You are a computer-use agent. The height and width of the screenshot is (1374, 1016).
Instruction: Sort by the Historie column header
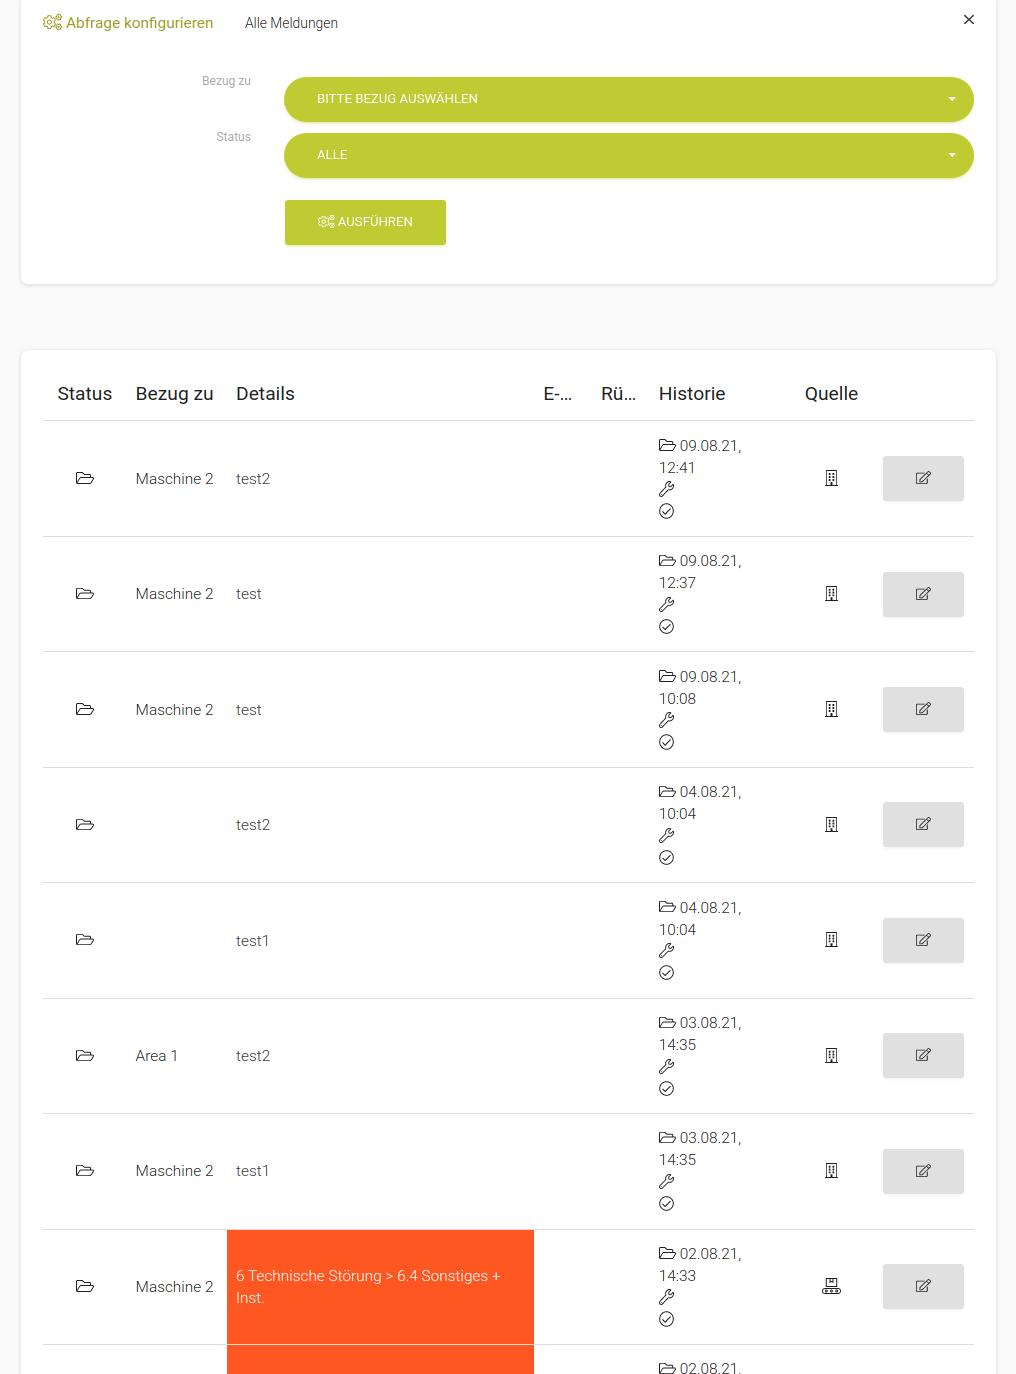(692, 394)
